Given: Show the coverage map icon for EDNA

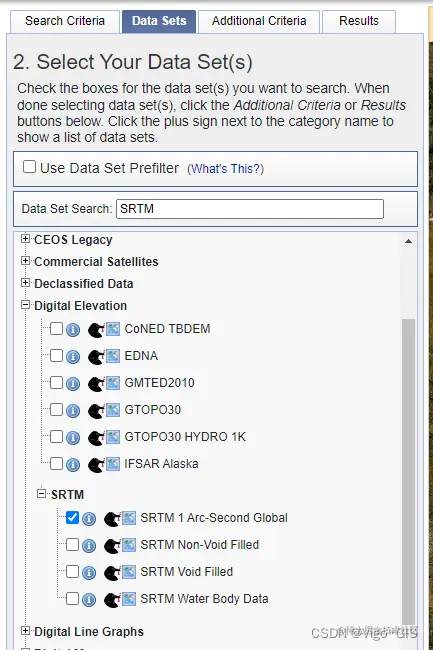Looking at the screenshot, I should pos(113,356).
